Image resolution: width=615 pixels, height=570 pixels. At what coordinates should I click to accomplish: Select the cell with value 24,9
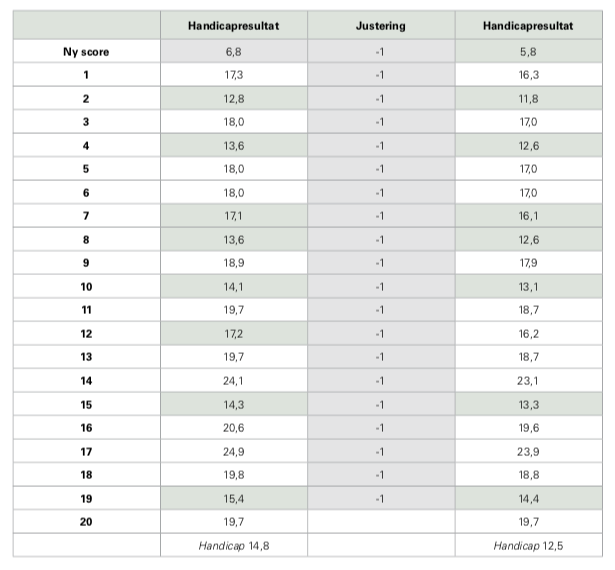(233, 452)
